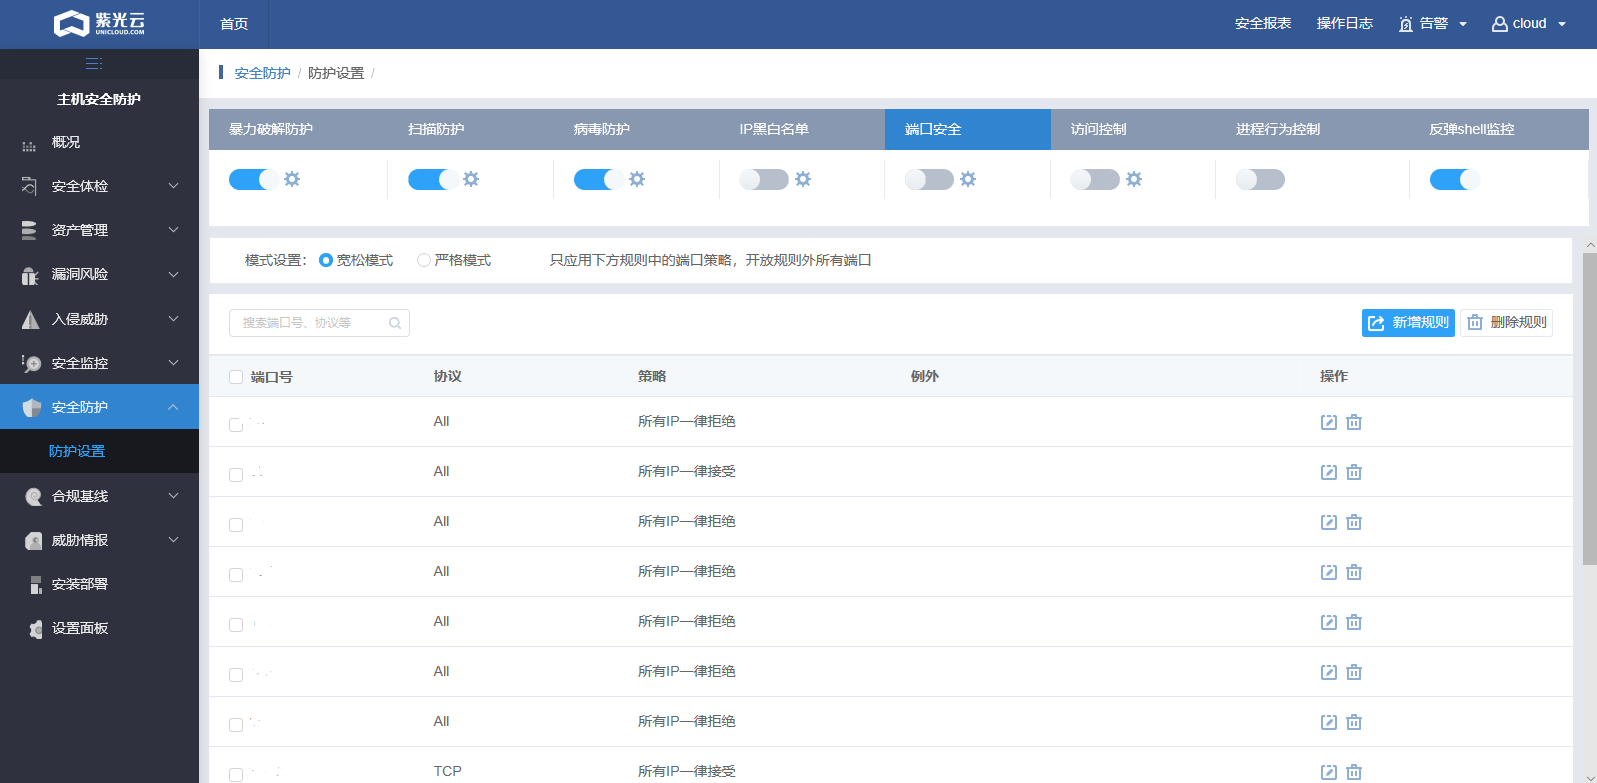Open 操作日志 in the top bar
This screenshot has width=1597, height=783.
[1345, 24]
